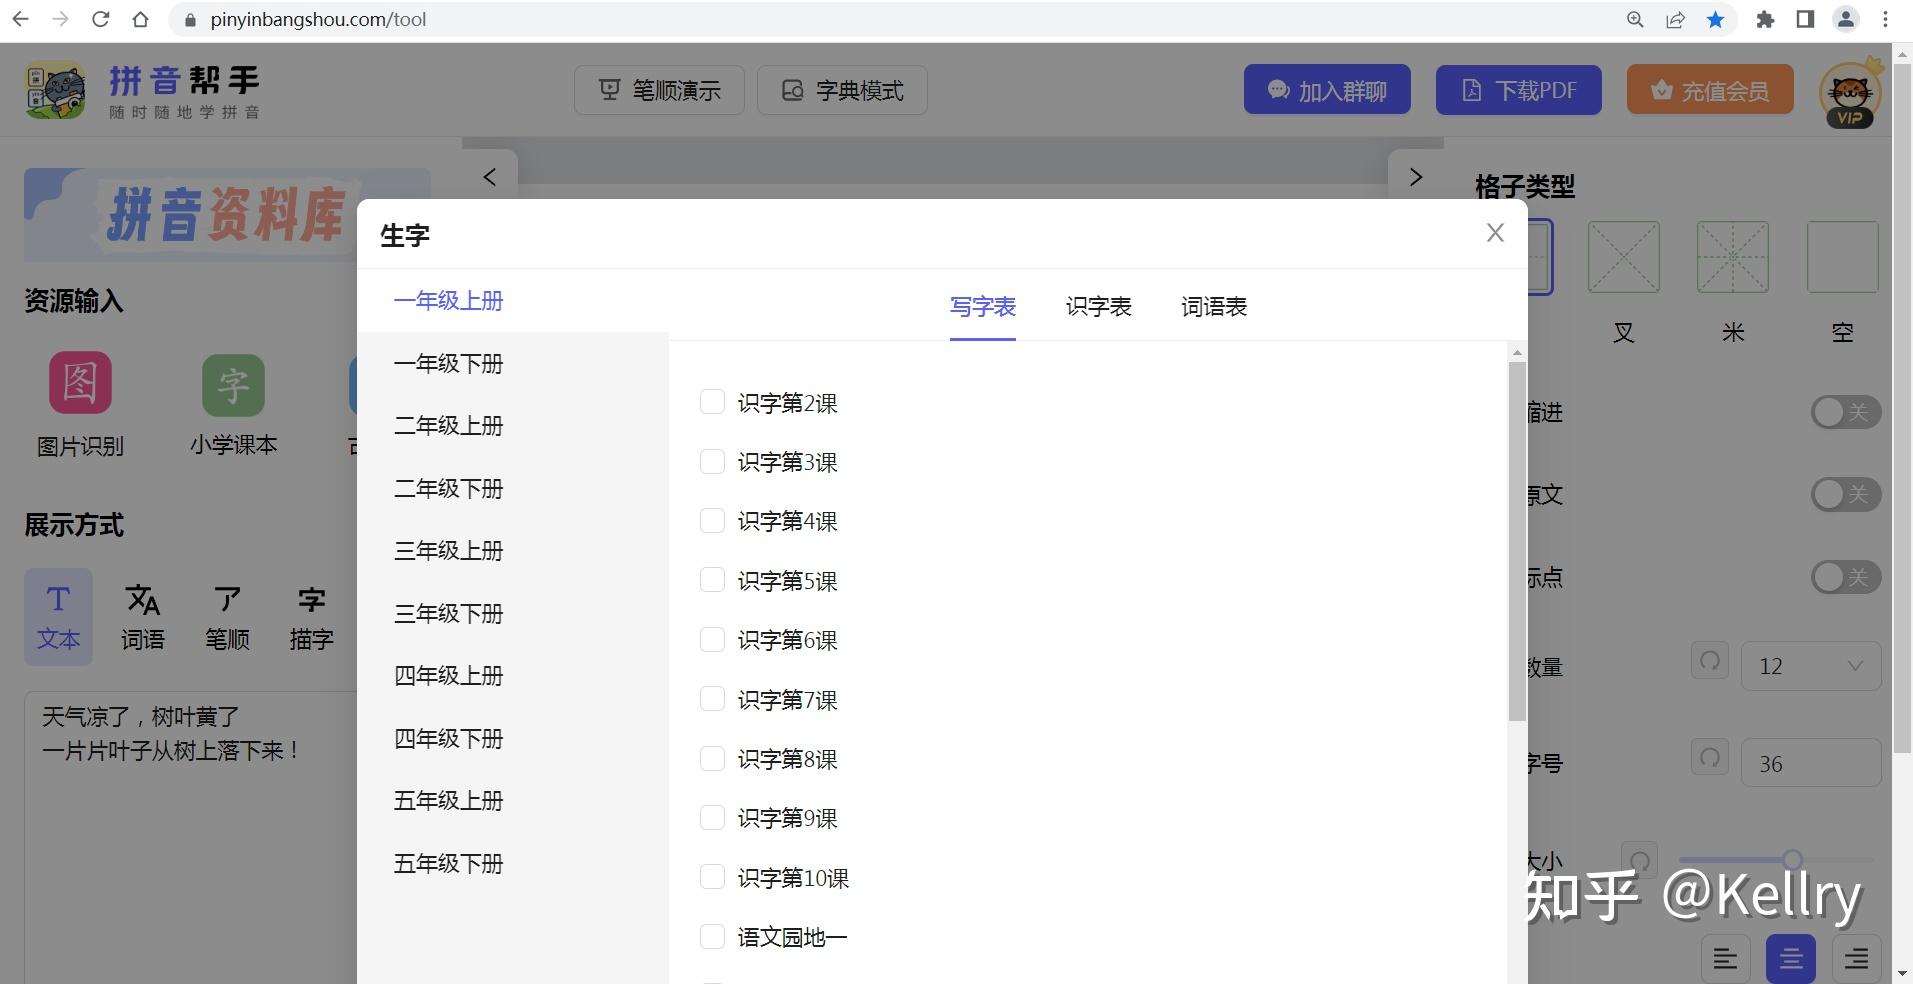Viewport: 1913px width, 984px height.
Task: Choose the 叉 cross grid type
Action: click(1624, 257)
